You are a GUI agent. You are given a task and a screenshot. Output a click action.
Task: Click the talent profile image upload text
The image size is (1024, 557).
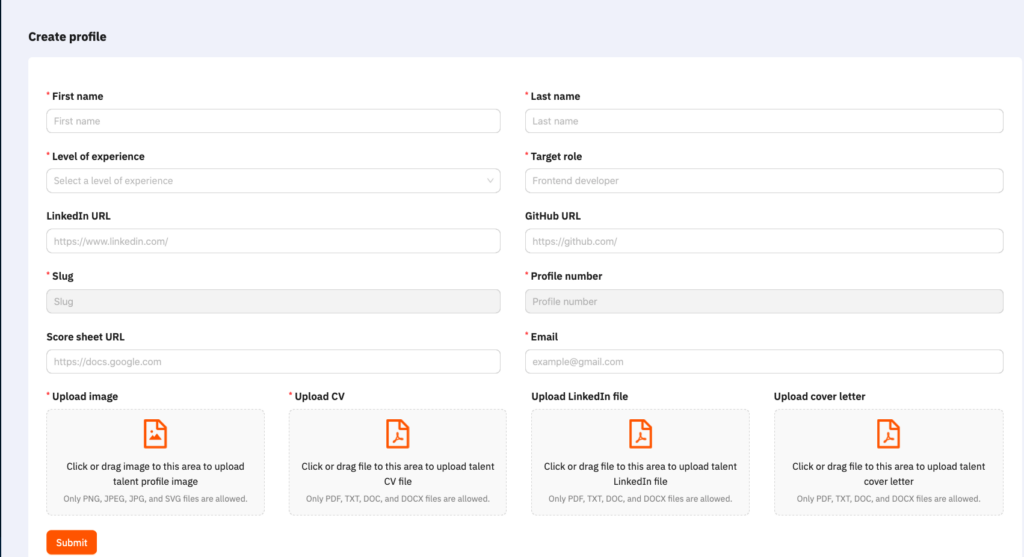coord(155,474)
